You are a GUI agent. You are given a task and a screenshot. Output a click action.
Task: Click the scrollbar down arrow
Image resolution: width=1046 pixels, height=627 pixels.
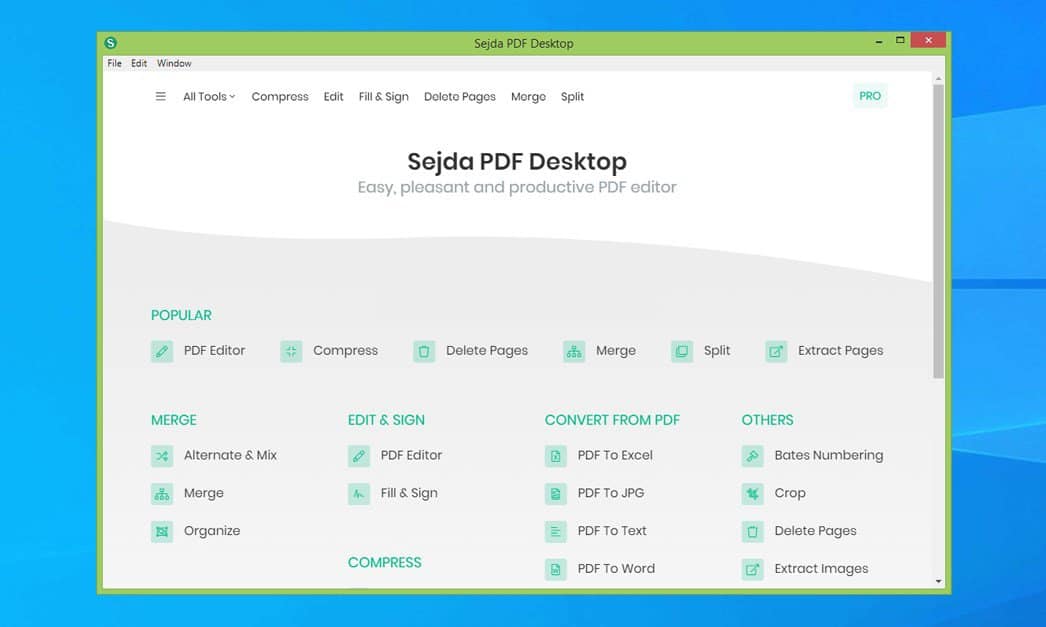(938, 581)
